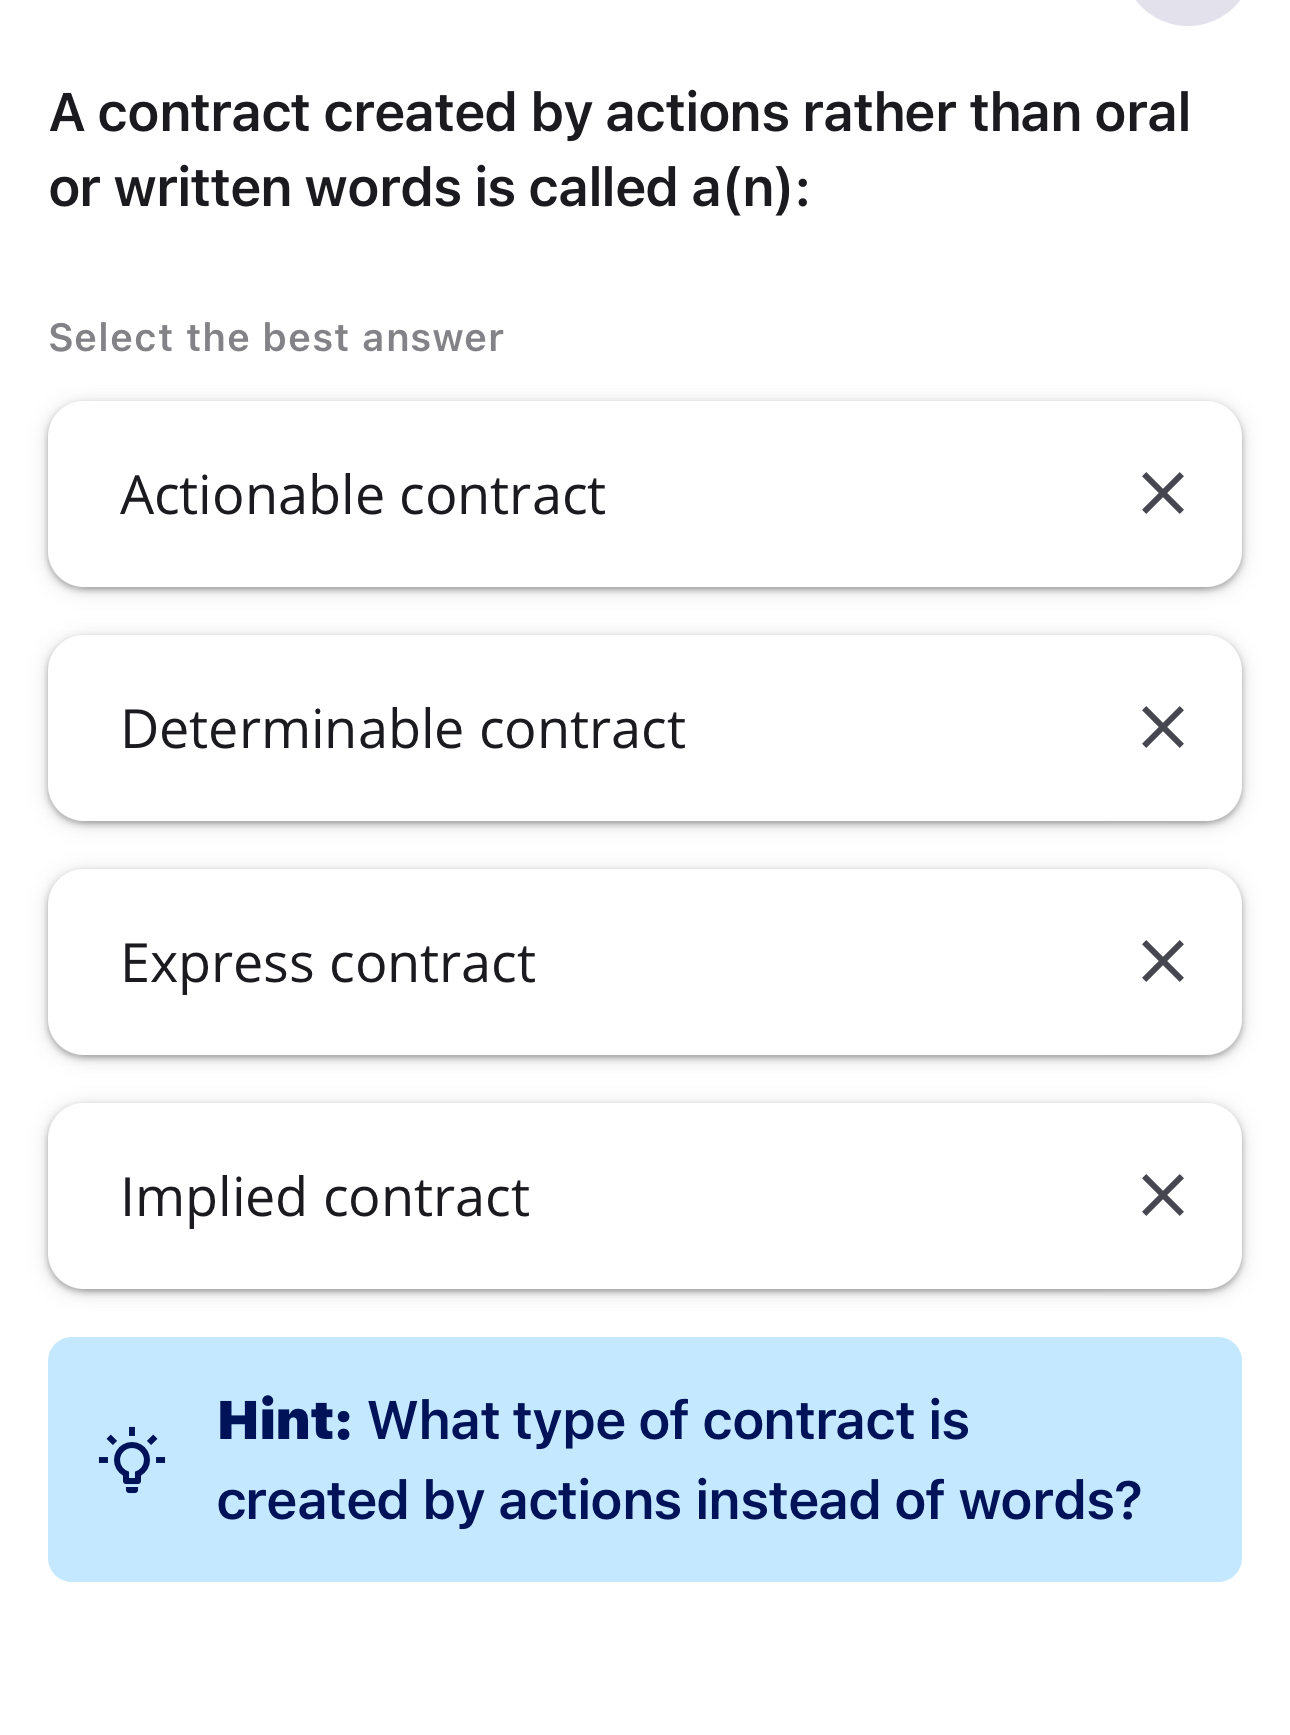
Task: Select the Actionable contract answer
Action: pos(500,493)
